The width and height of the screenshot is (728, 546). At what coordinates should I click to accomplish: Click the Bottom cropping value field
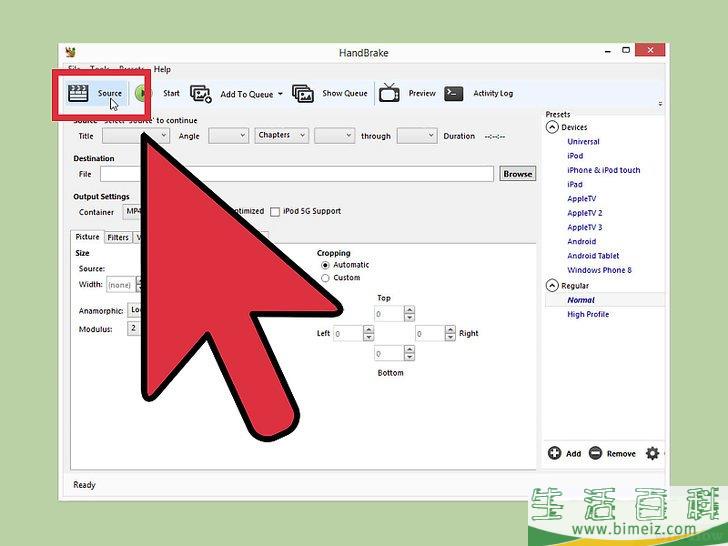389,353
